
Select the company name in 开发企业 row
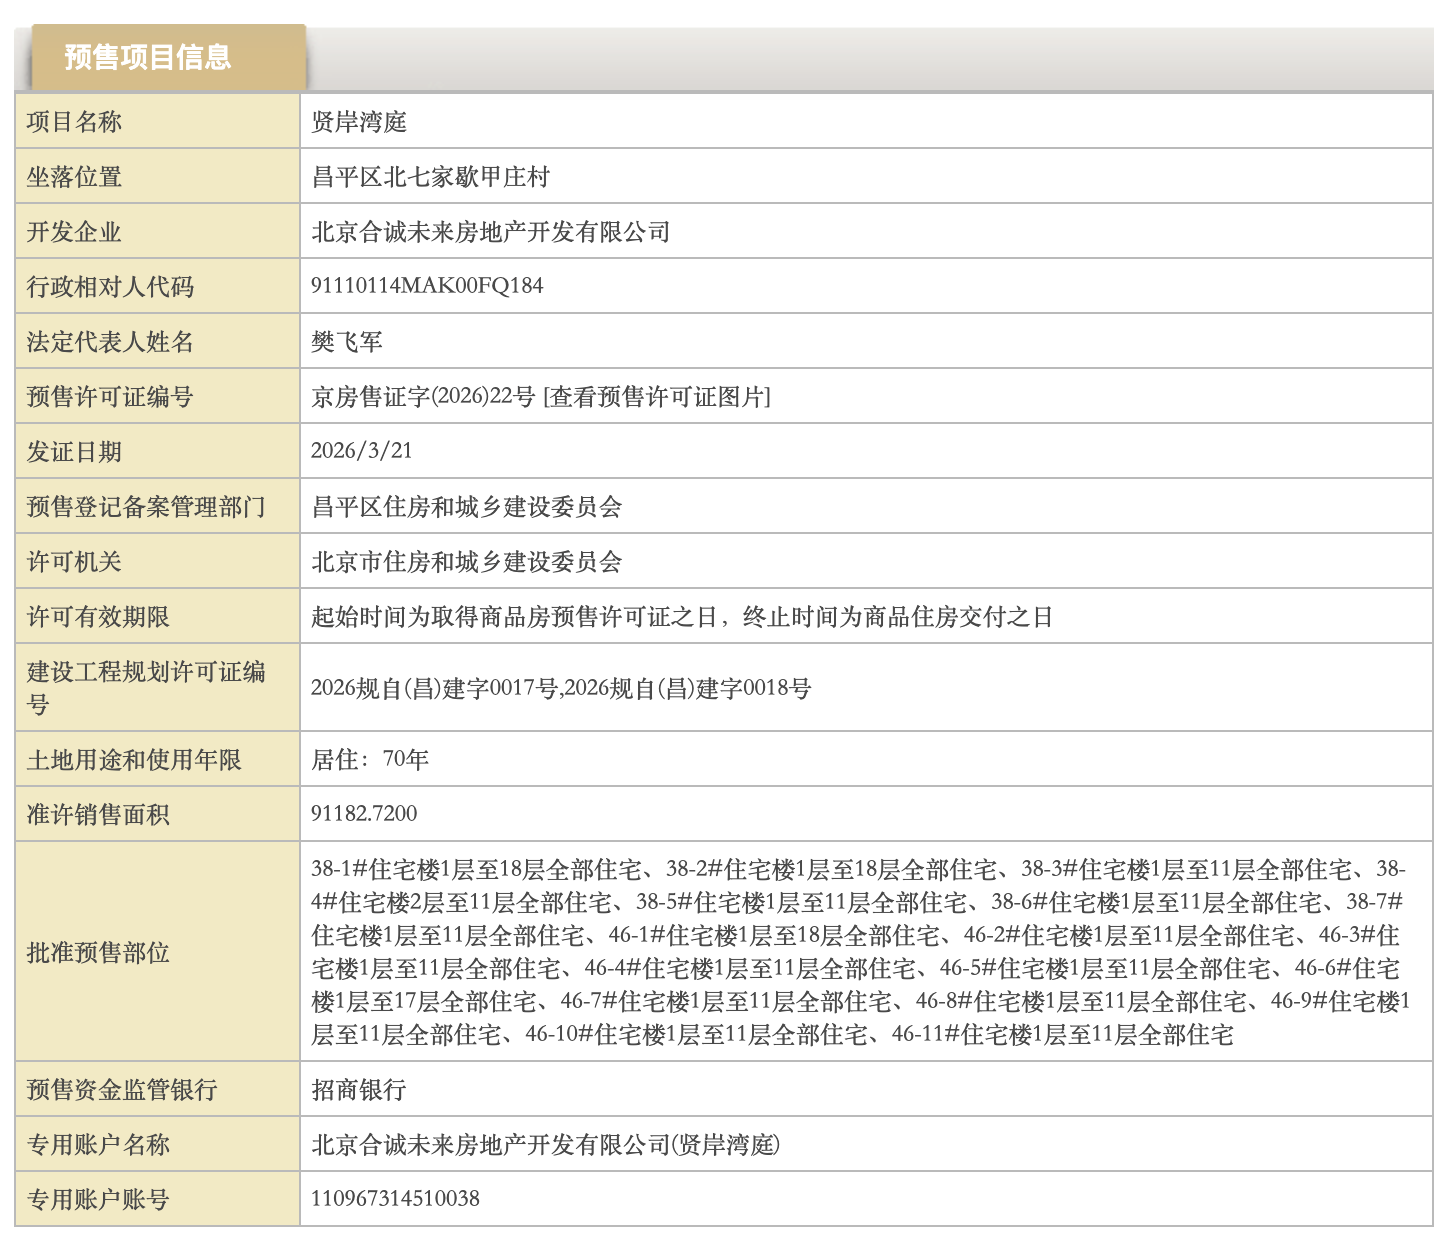(490, 232)
